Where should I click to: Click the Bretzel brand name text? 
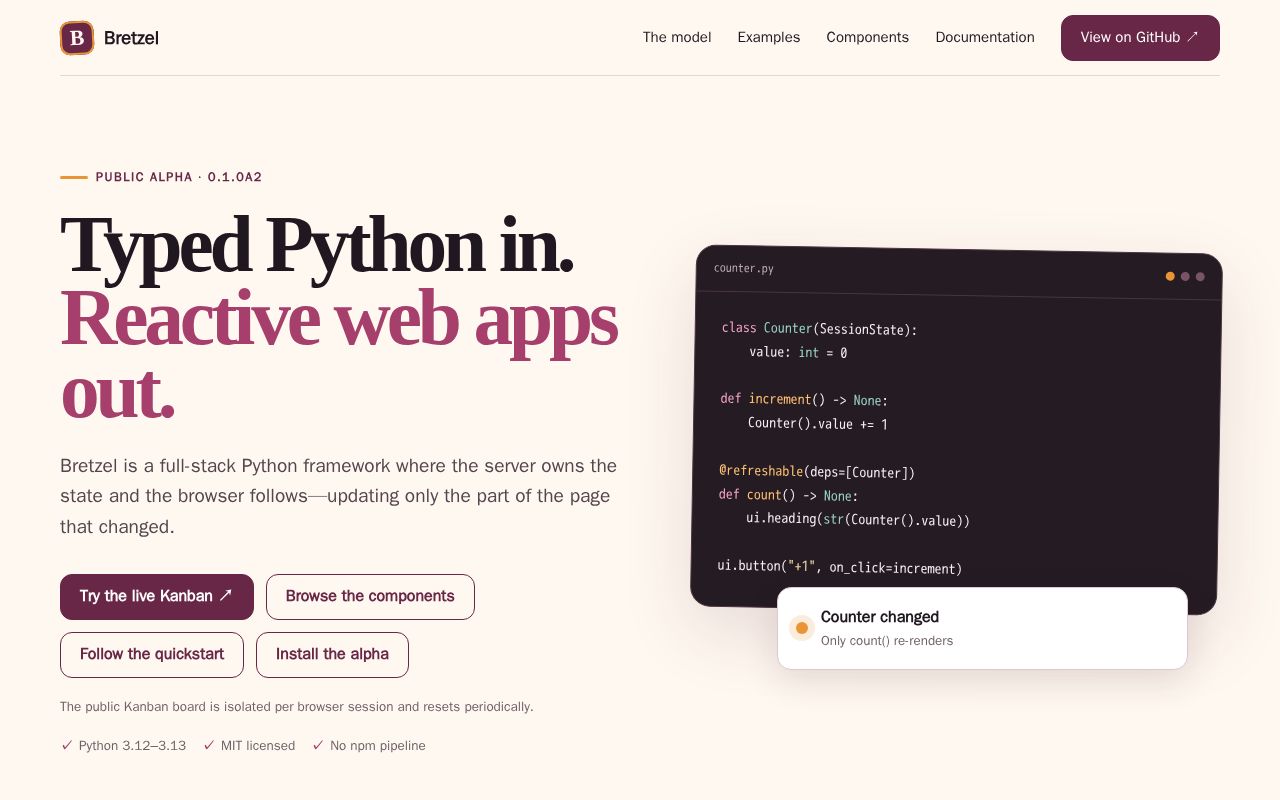coord(131,38)
